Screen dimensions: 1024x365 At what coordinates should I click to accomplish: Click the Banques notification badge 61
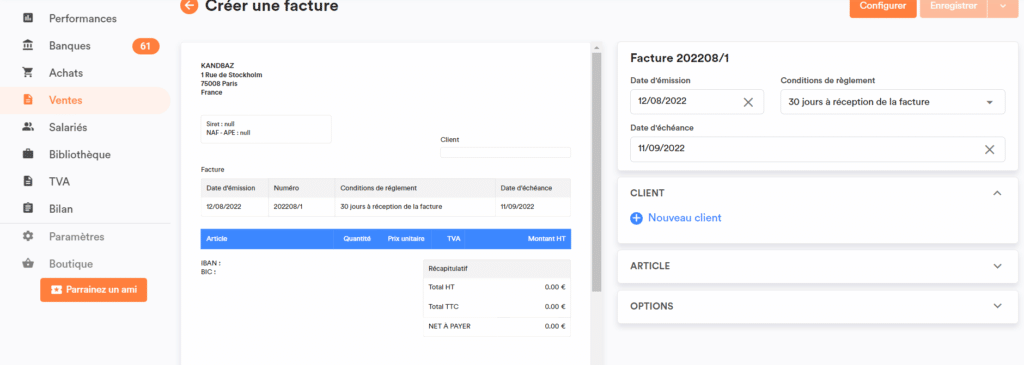(x=146, y=46)
